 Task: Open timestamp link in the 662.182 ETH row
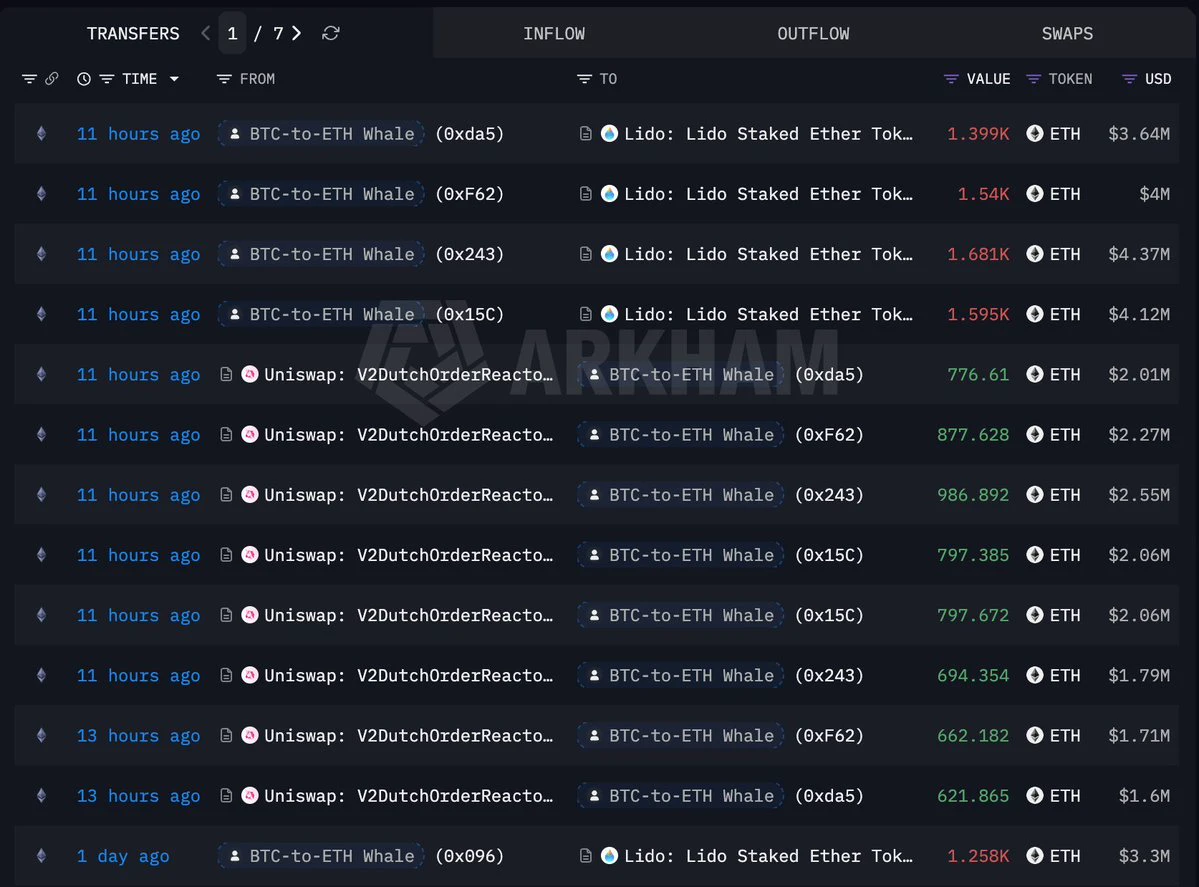pos(138,736)
